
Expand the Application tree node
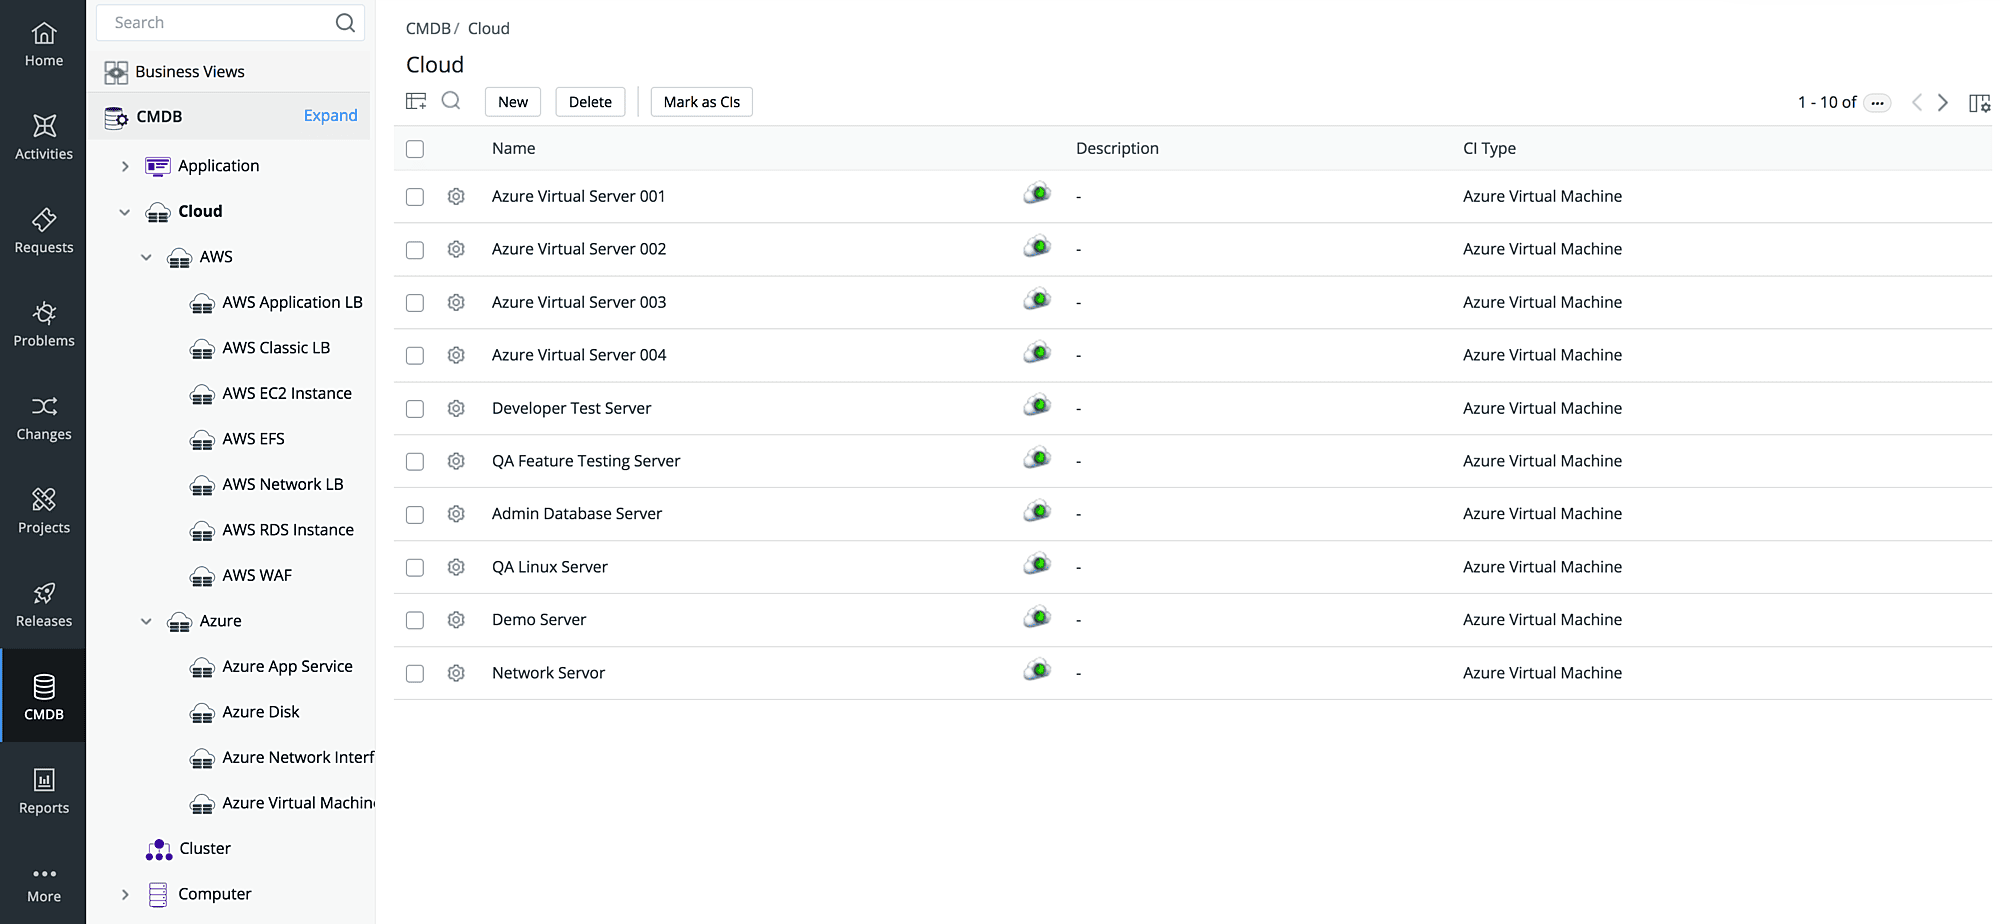point(125,166)
